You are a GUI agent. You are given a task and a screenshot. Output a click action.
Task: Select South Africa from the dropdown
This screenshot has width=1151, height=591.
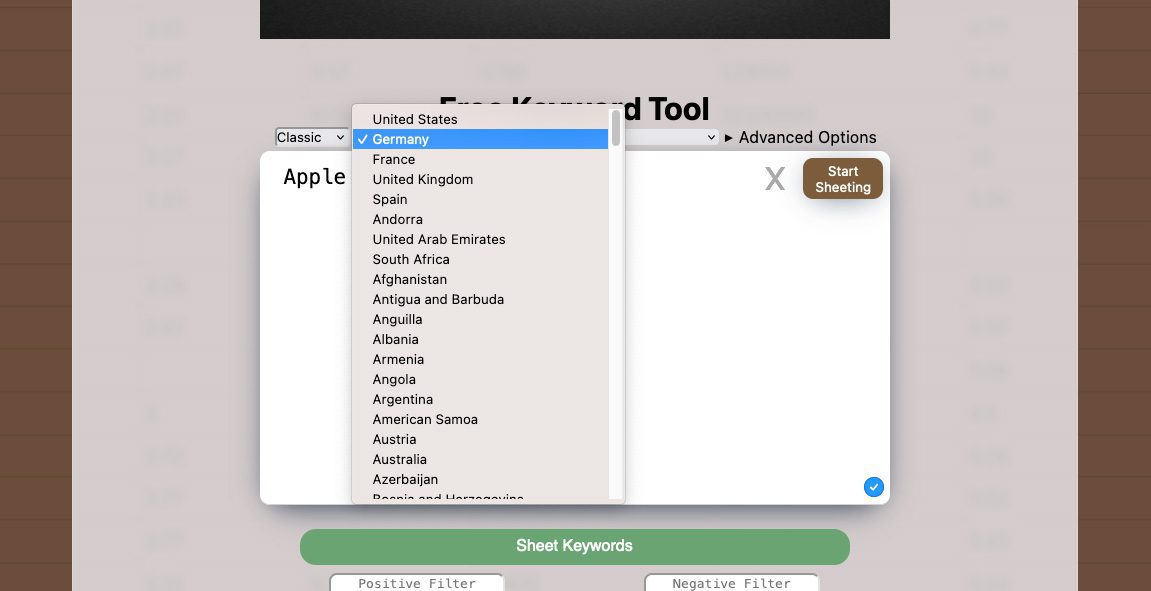pos(411,259)
